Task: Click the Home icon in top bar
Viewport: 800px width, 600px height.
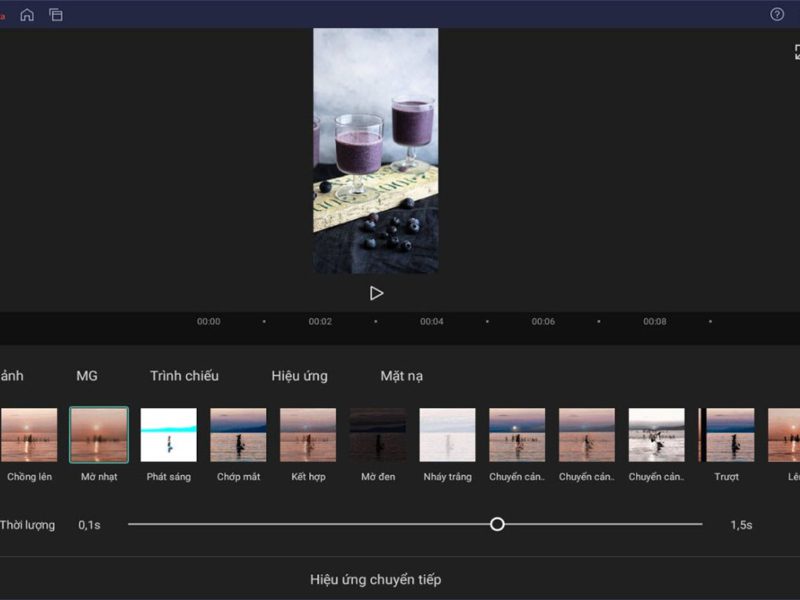Action: point(27,15)
